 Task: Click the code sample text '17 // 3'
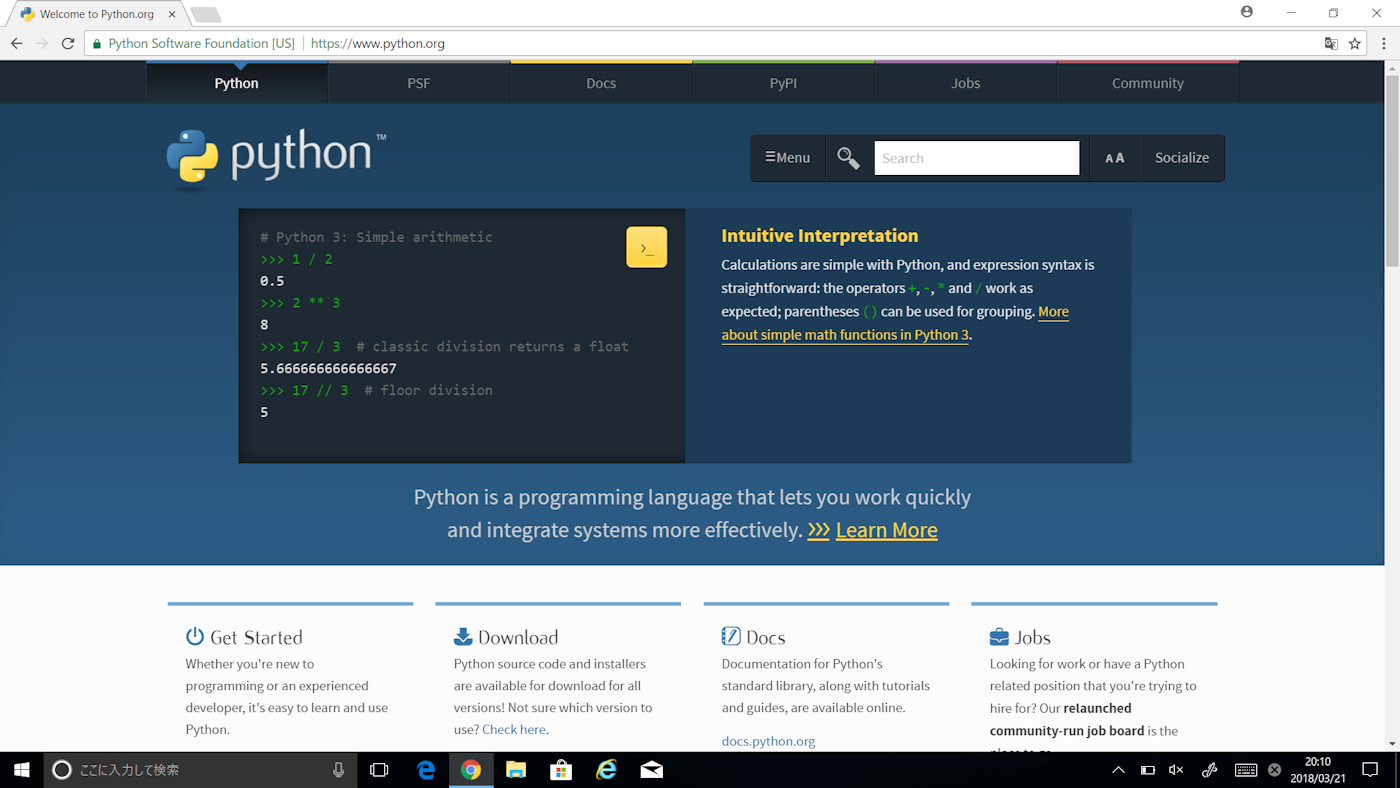point(320,390)
